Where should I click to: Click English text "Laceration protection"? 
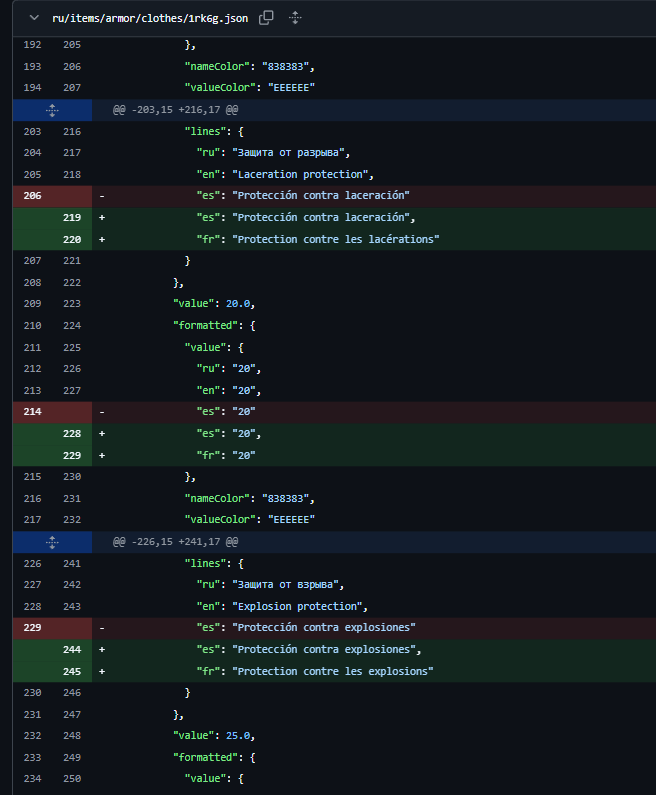(303, 174)
